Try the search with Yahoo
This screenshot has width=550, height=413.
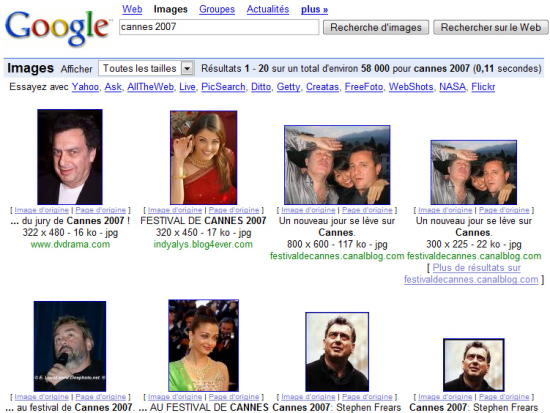(x=85, y=87)
